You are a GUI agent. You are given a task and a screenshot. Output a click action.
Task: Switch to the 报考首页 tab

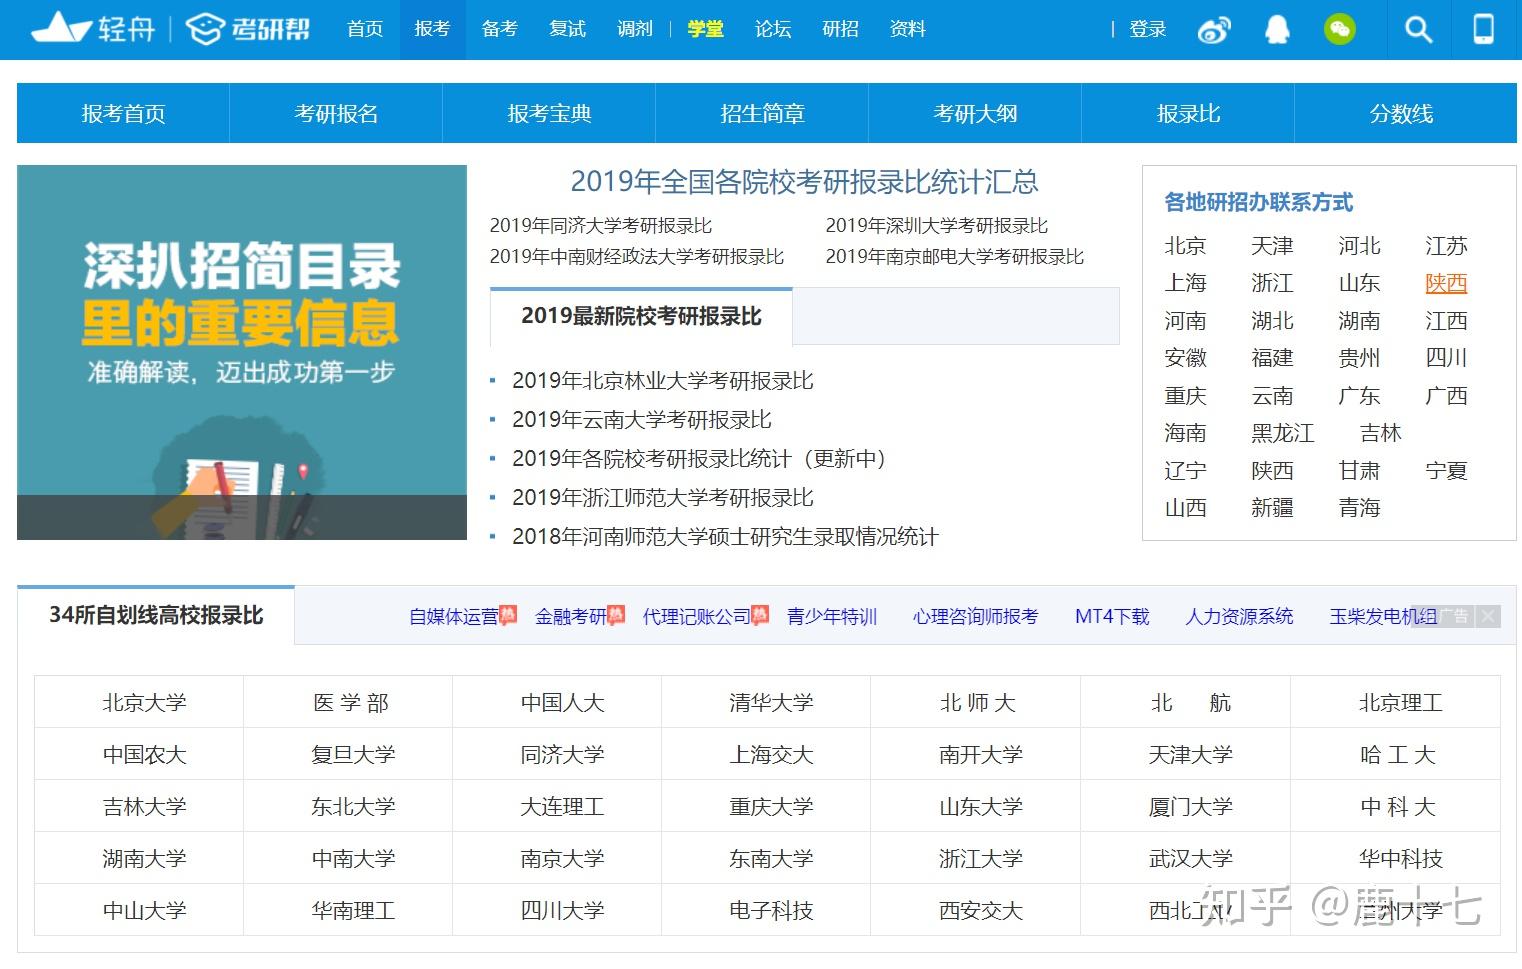(123, 113)
